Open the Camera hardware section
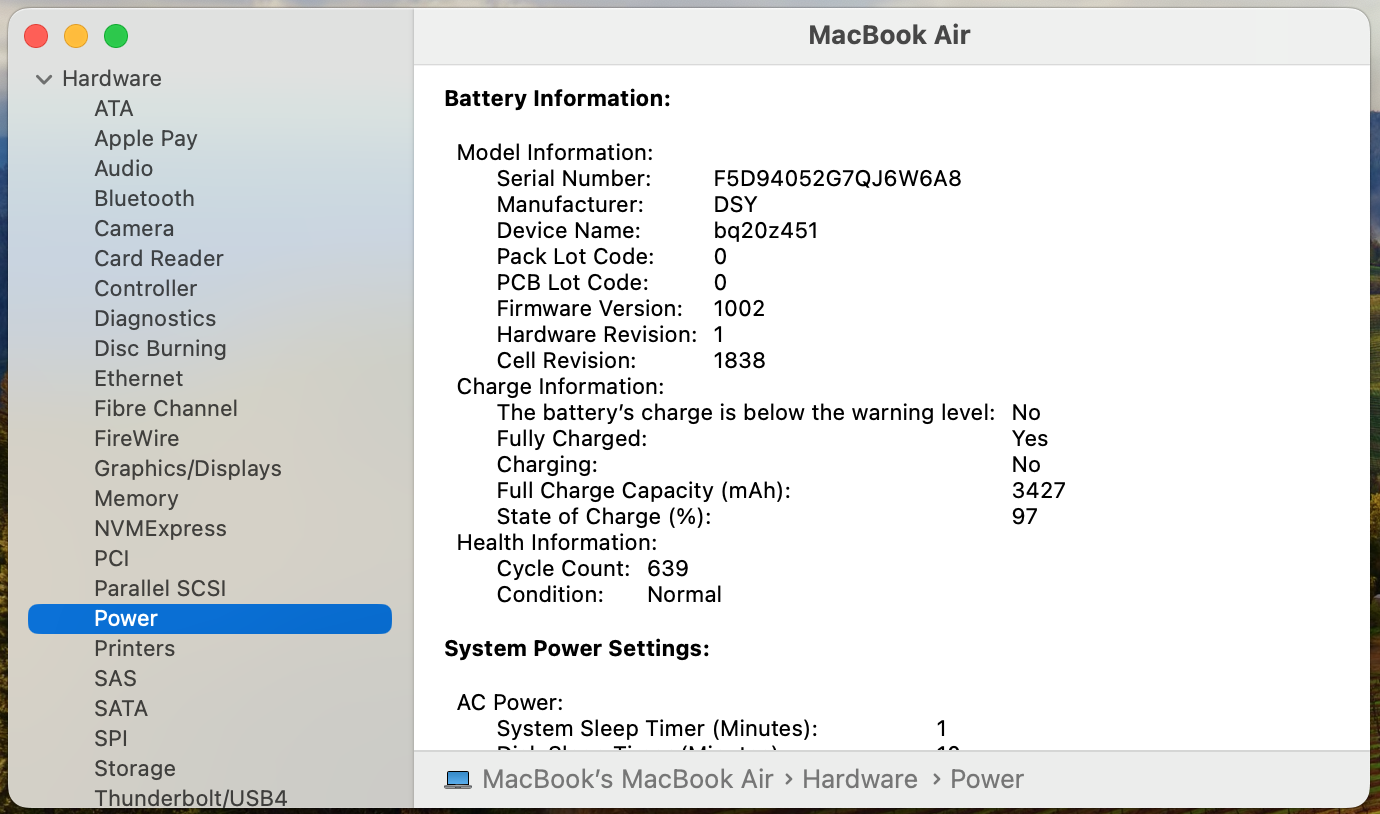The image size is (1380, 814). 134,229
